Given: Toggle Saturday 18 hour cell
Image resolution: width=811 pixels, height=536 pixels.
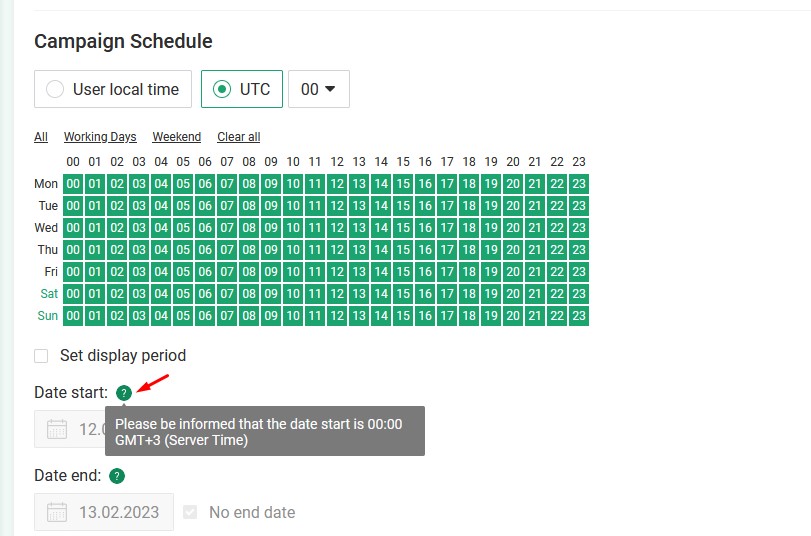Looking at the screenshot, I should [x=469, y=294].
